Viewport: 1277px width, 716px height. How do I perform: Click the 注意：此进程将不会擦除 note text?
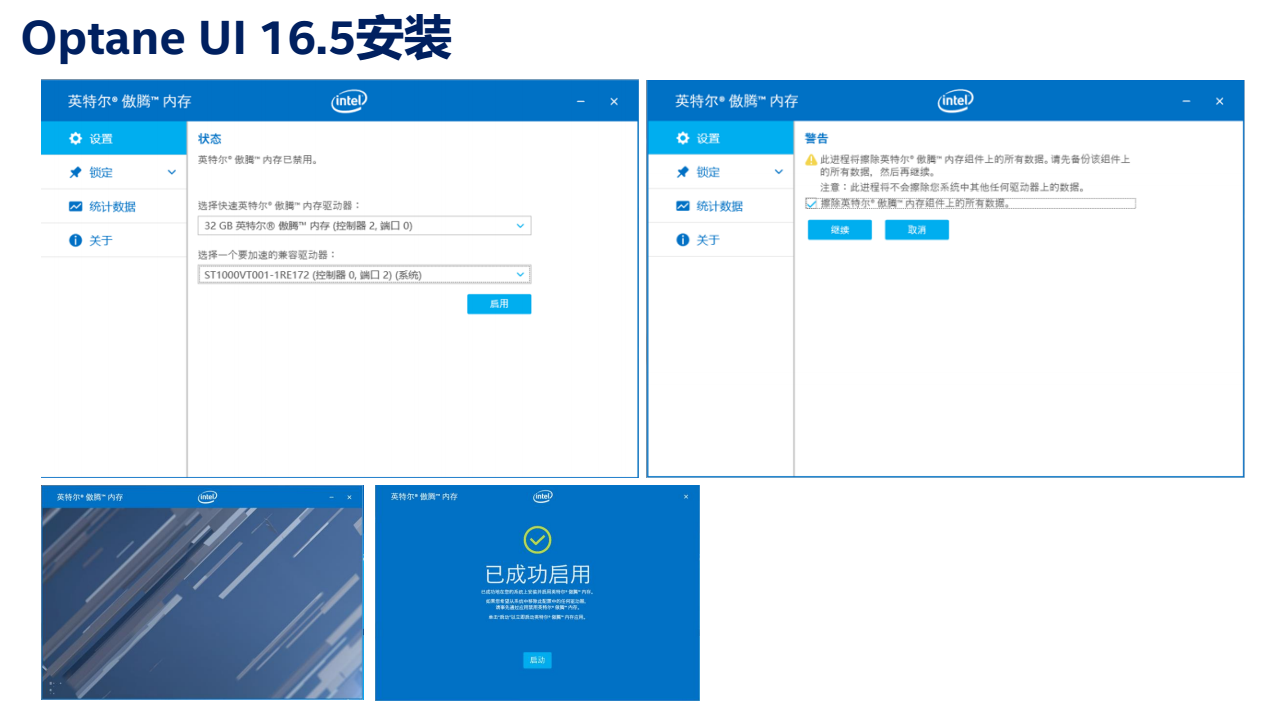click(952, 187)
